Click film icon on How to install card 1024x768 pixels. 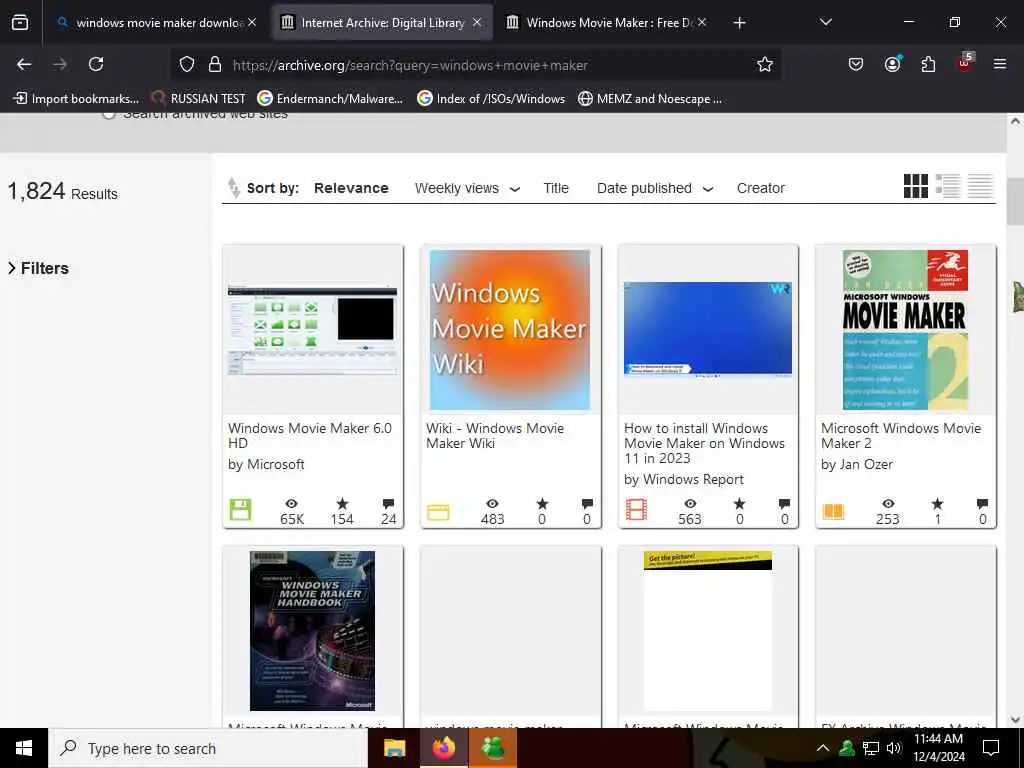point(636,510)
